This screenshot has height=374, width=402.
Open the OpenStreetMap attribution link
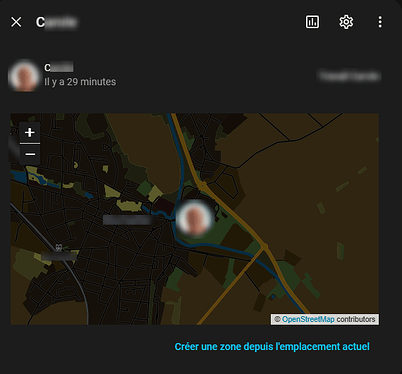(x=308, y=319)
